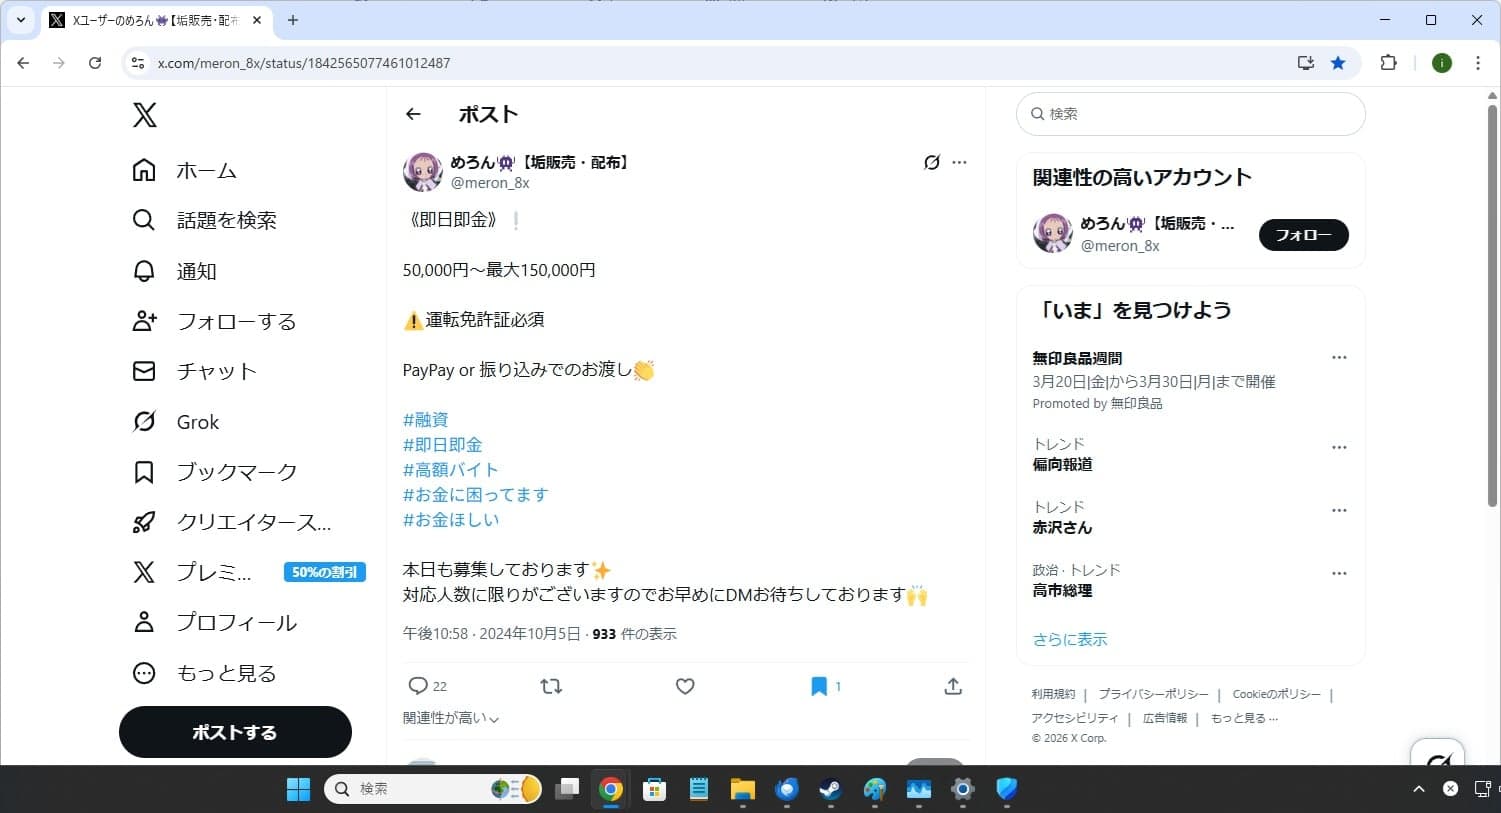Open チャット messages
The height and width of the screenshot is (813, 1501).
[195, 371]
